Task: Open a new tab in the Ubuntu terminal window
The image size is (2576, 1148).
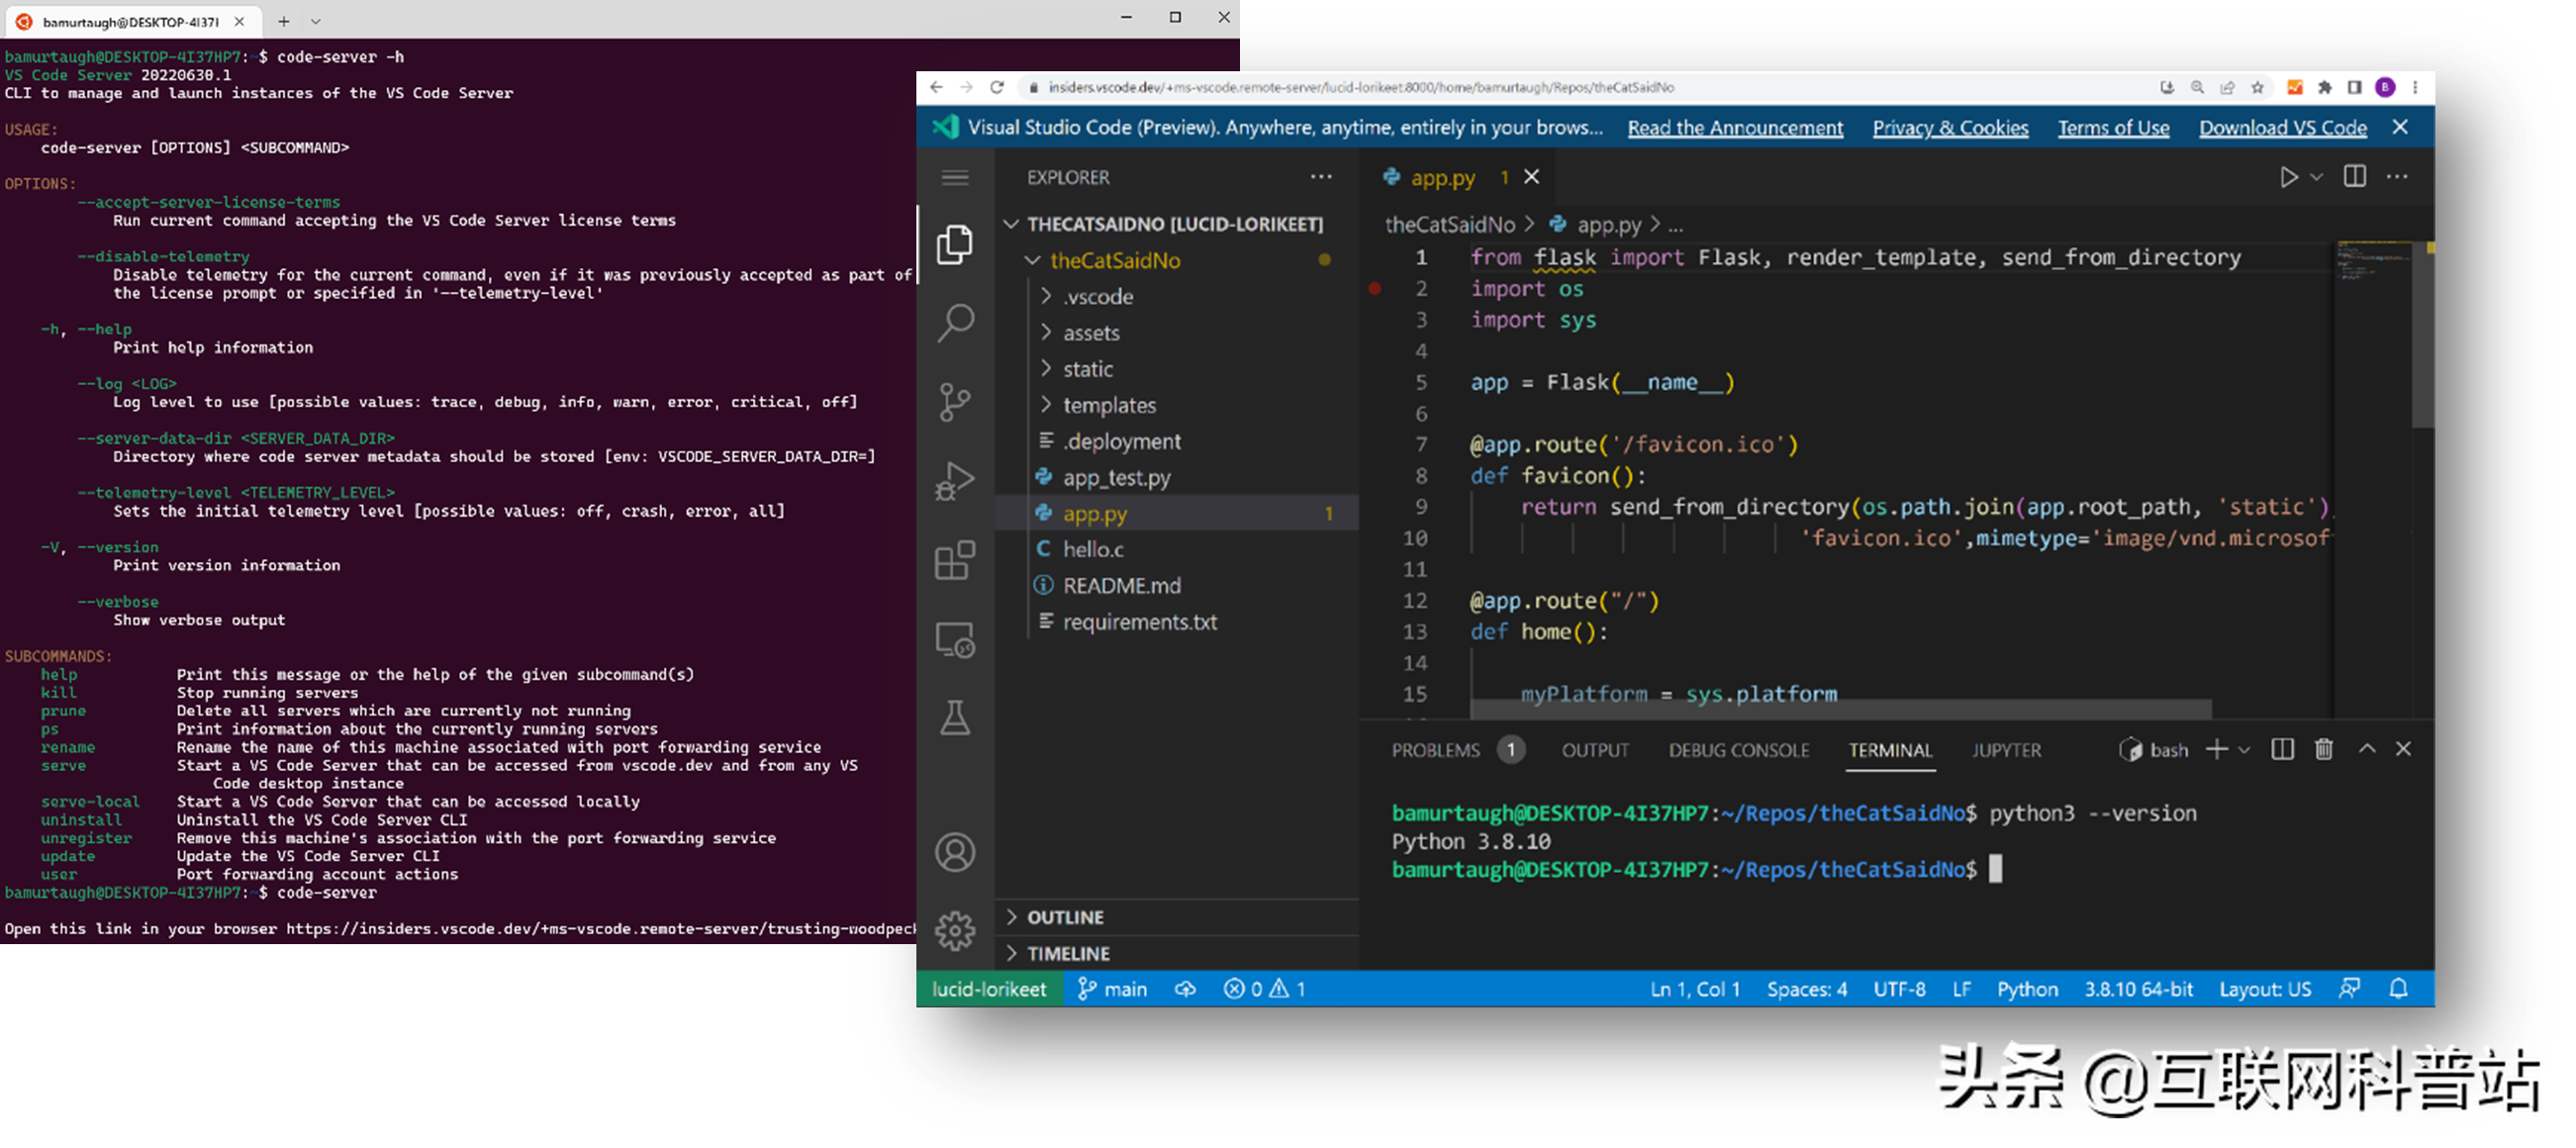Action: tap(284, 21)
